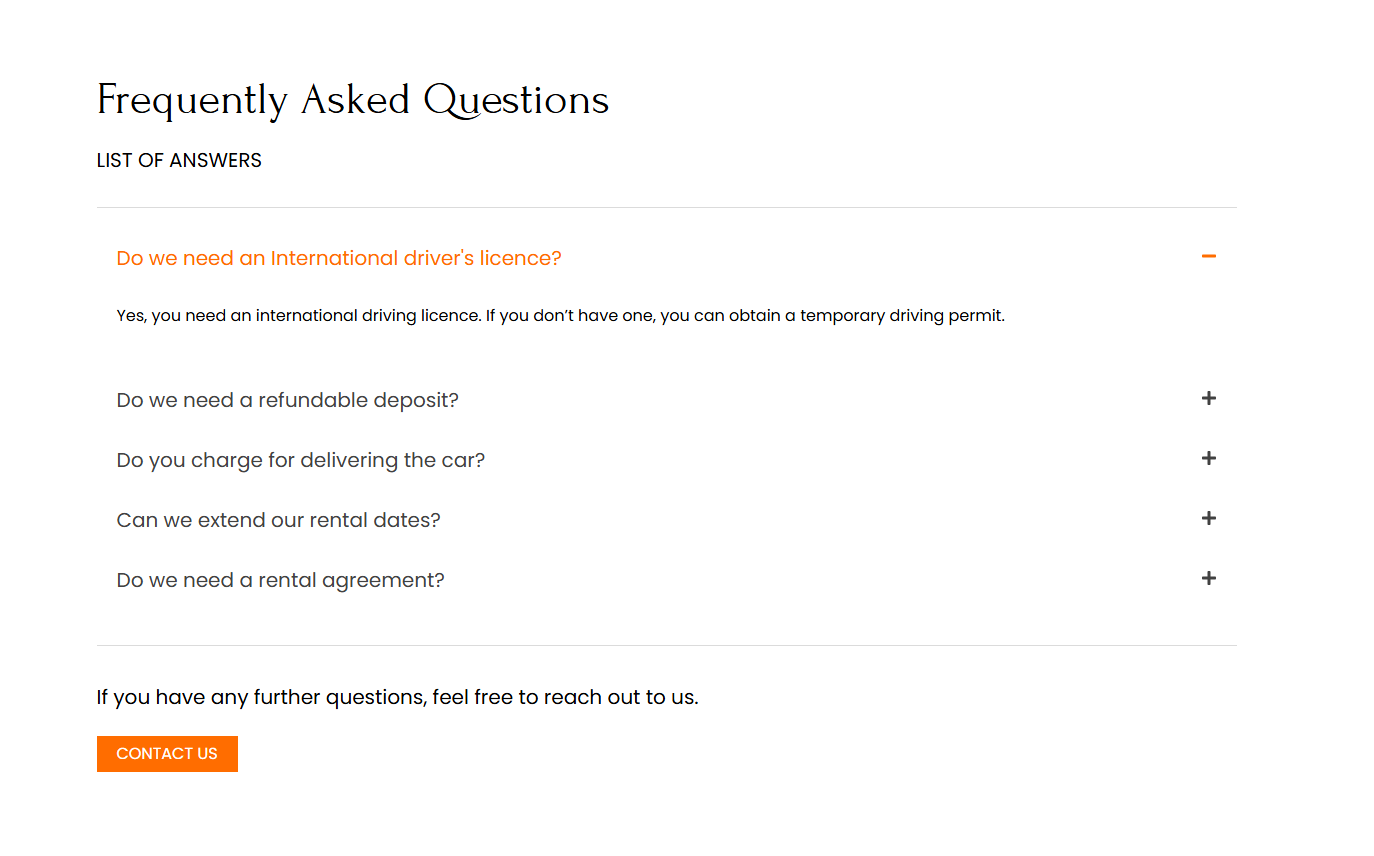The width and height of the screenshot is (1374, 856).
Task: Click the plus icon for delivering the car
Action: 1208,458
